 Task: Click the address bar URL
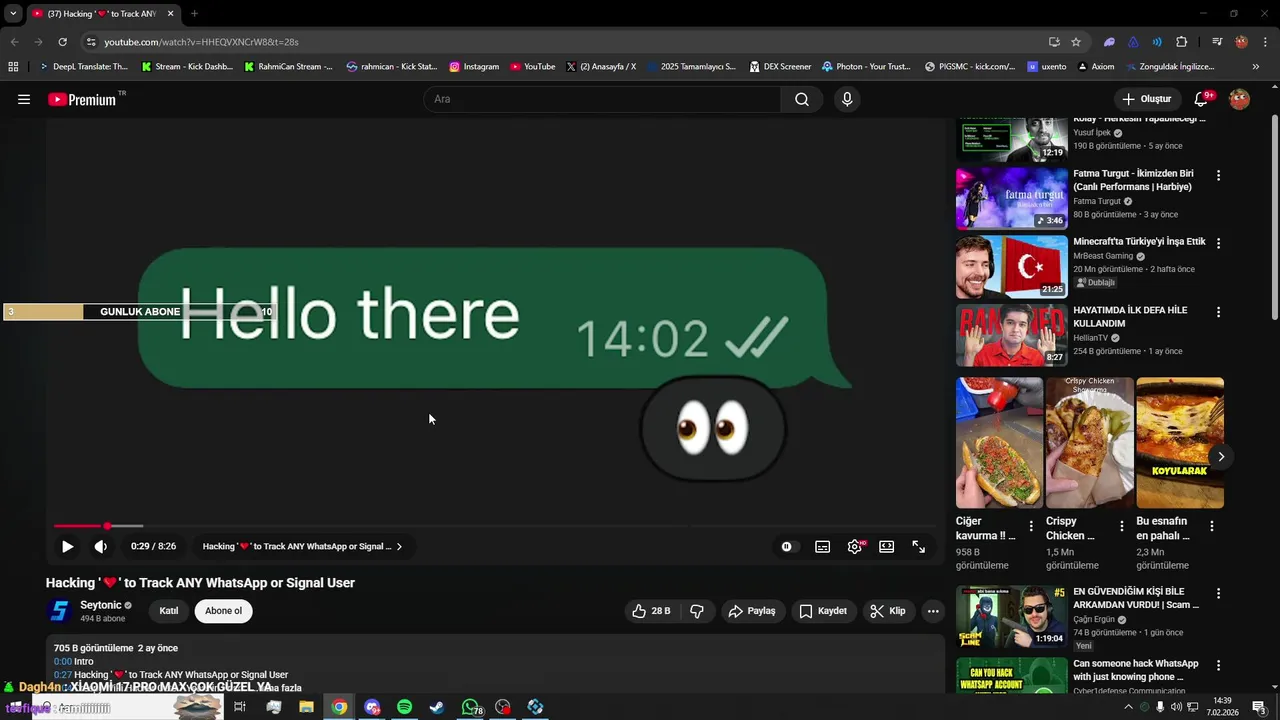click(201, 42)
